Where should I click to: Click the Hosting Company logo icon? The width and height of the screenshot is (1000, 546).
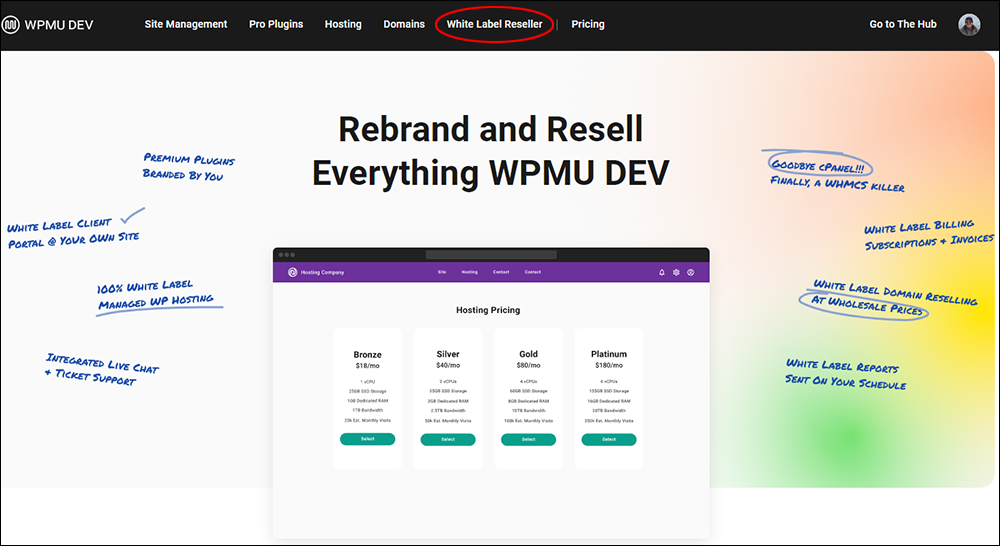(291, 272)
